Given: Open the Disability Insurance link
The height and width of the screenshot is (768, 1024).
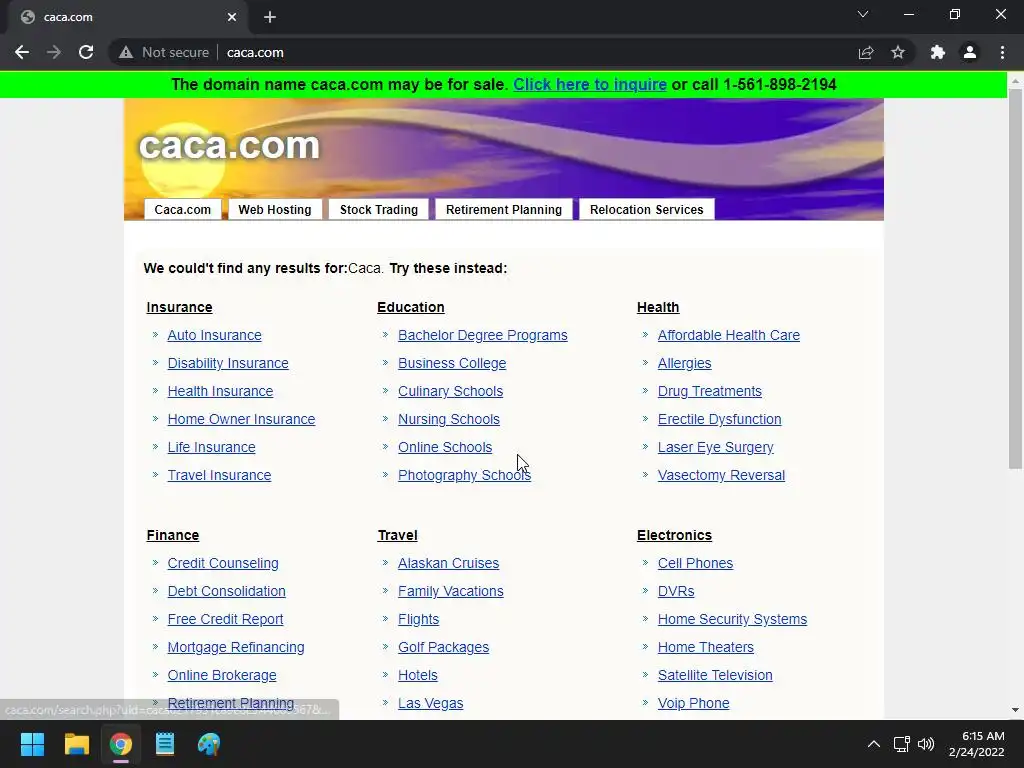Looking at the screenshot, I should 228,363.
